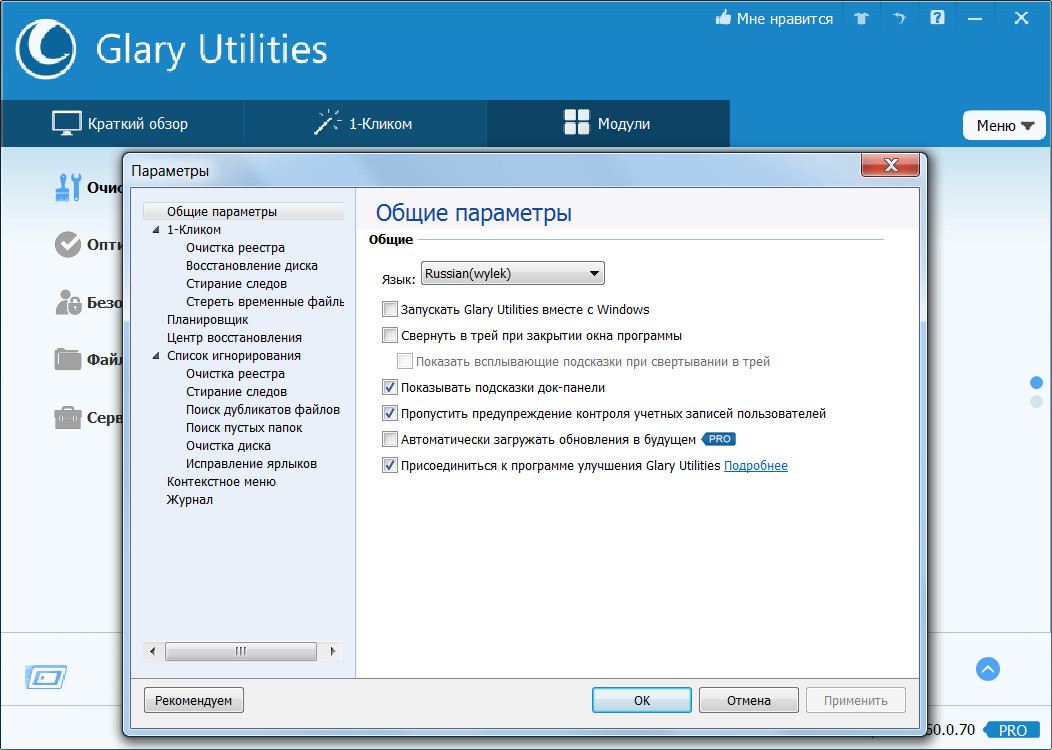
Task: Open the Краткий обзор tab
Action: tap(121, 123)
